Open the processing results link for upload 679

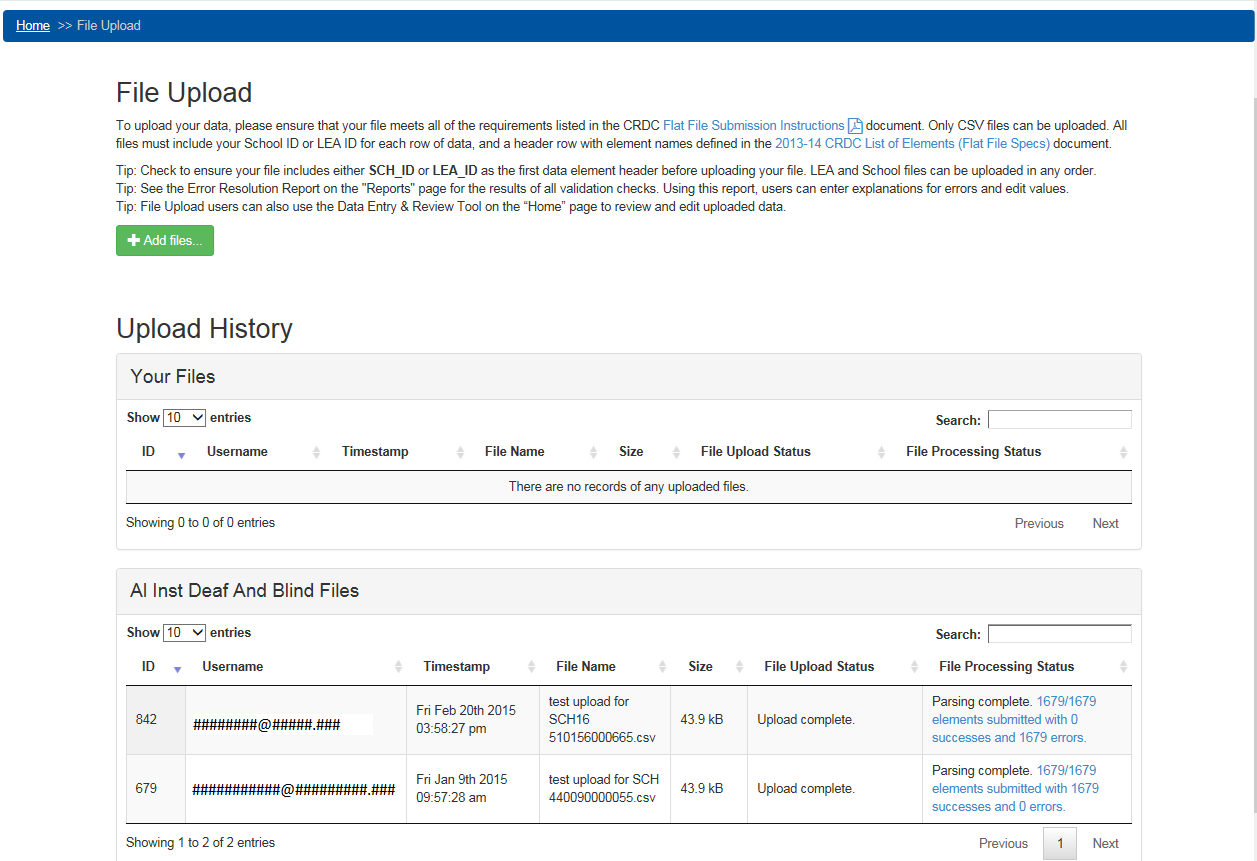coord(1014,789)
